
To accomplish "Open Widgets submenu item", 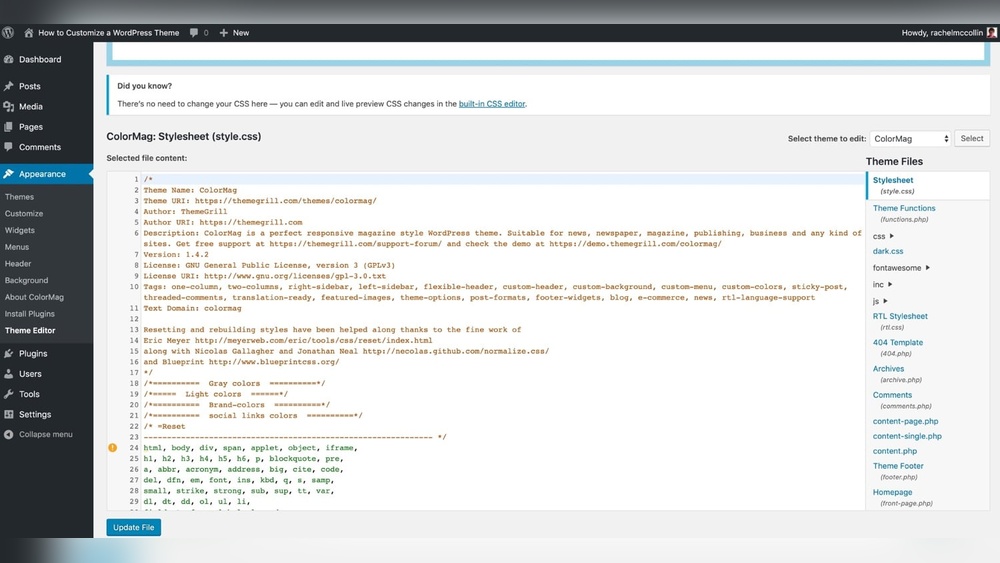I will [x=20, y=230].
